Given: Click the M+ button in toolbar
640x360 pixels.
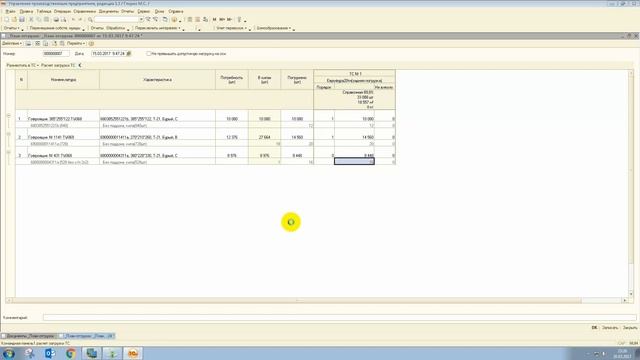Looking at the screenshot, I should point(222,20).
